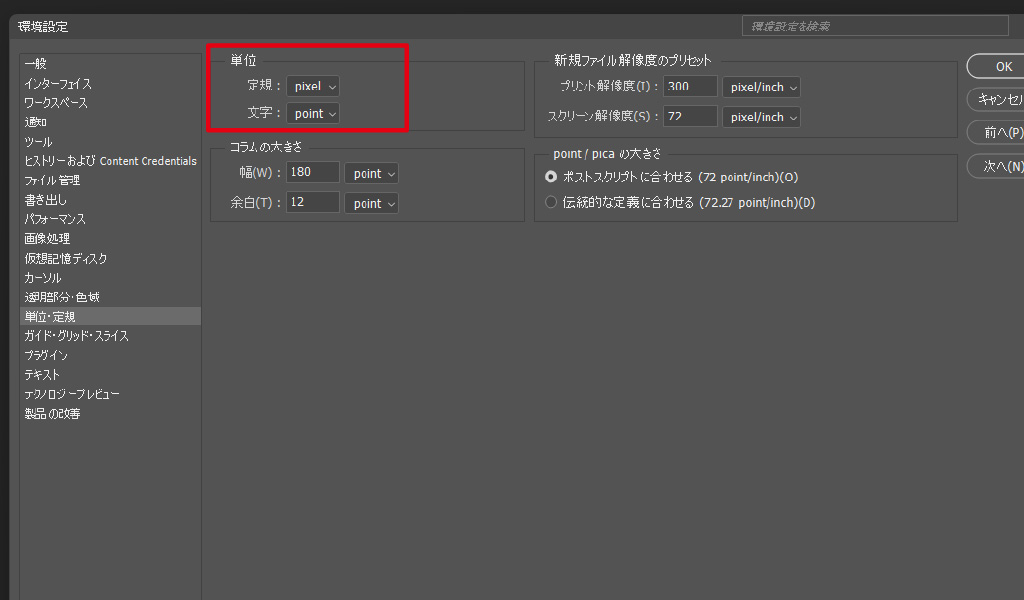Viewport: 1024px width, 600px height.
Task: Open the 幅 unit dropdown
Action: 371,173
